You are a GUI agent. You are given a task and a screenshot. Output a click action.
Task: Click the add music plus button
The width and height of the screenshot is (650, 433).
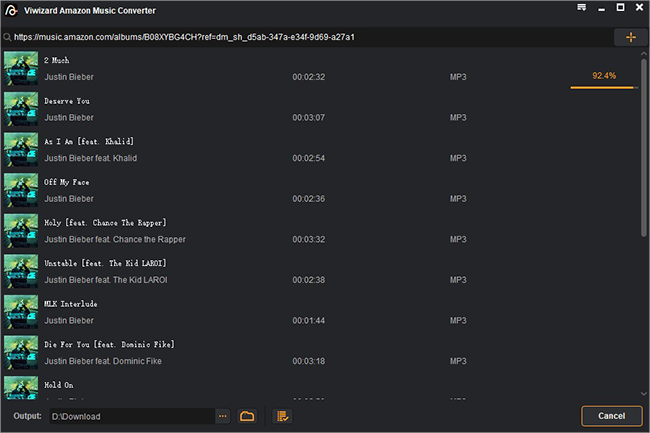click(x=630, y=37)
